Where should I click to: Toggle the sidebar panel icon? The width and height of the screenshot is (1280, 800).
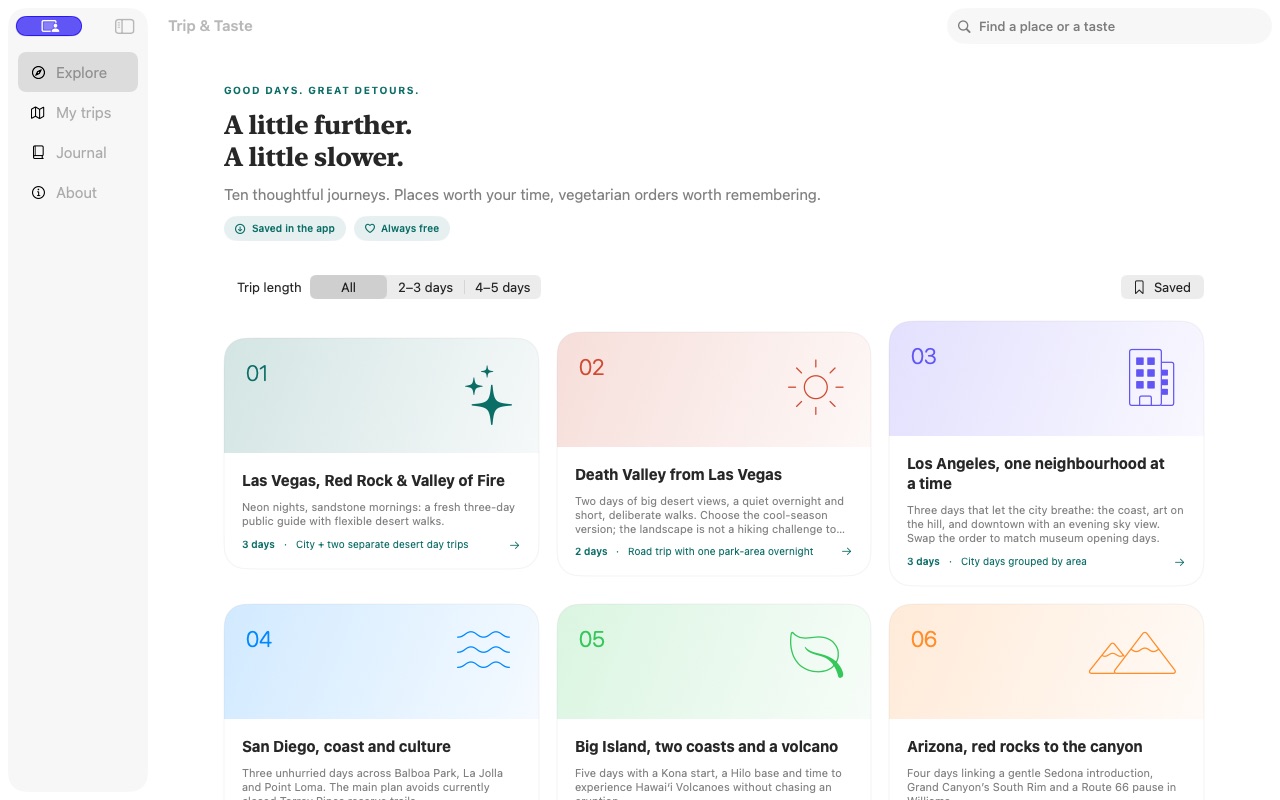(x=125, y=26)
